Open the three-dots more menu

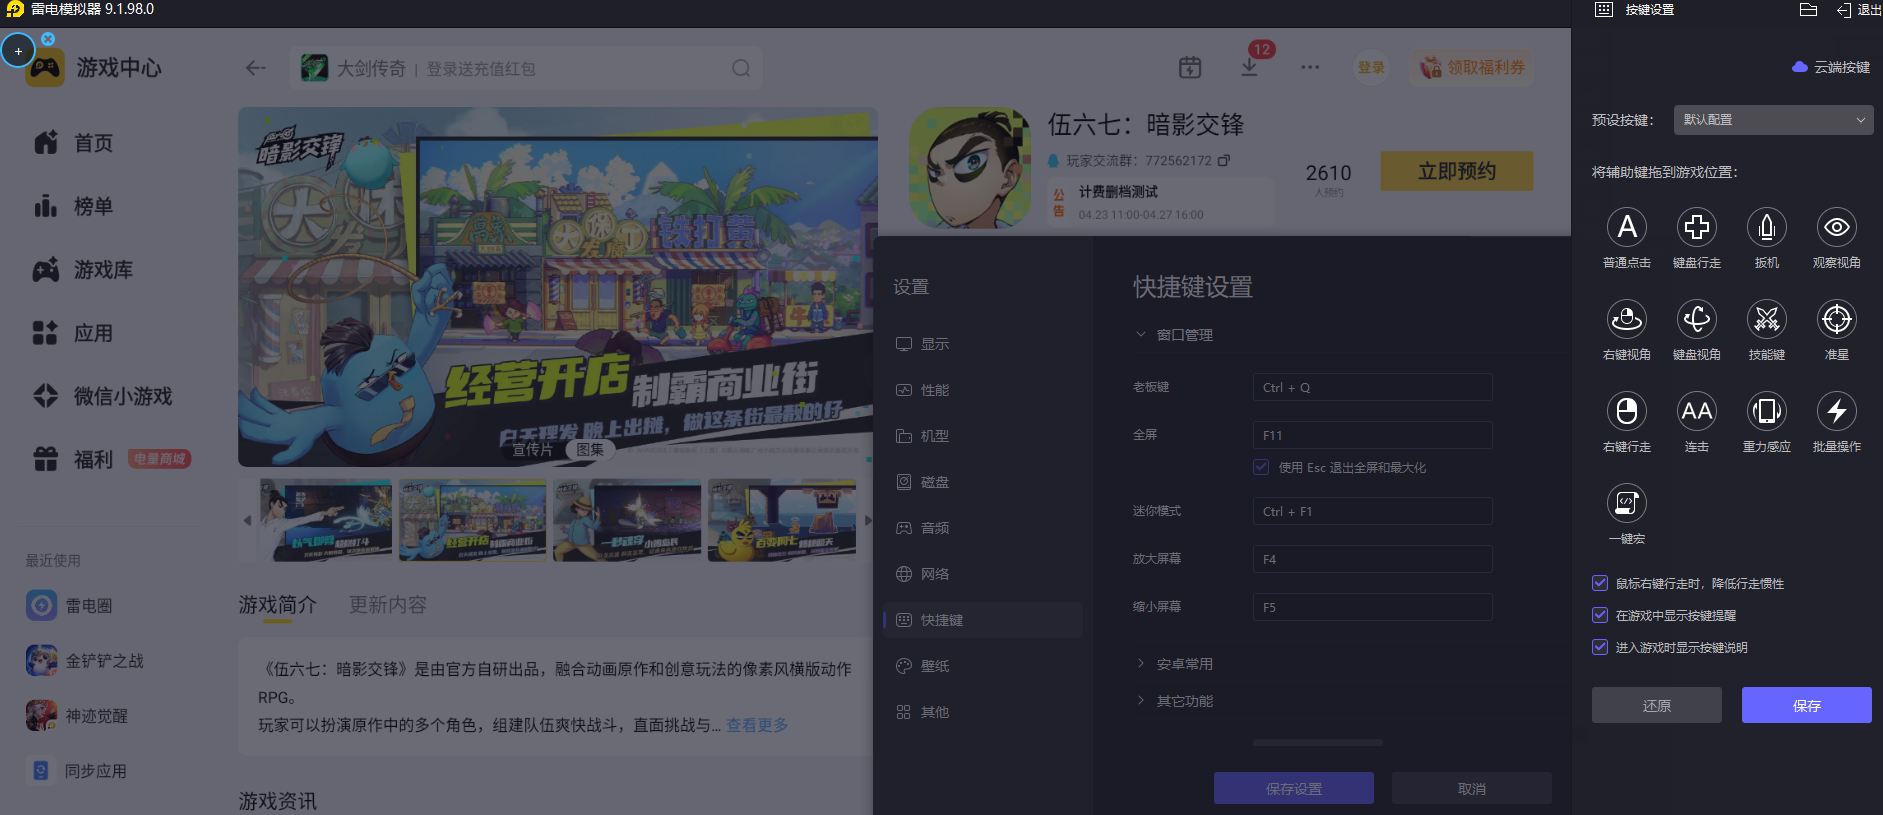[x=1310, y=67]
